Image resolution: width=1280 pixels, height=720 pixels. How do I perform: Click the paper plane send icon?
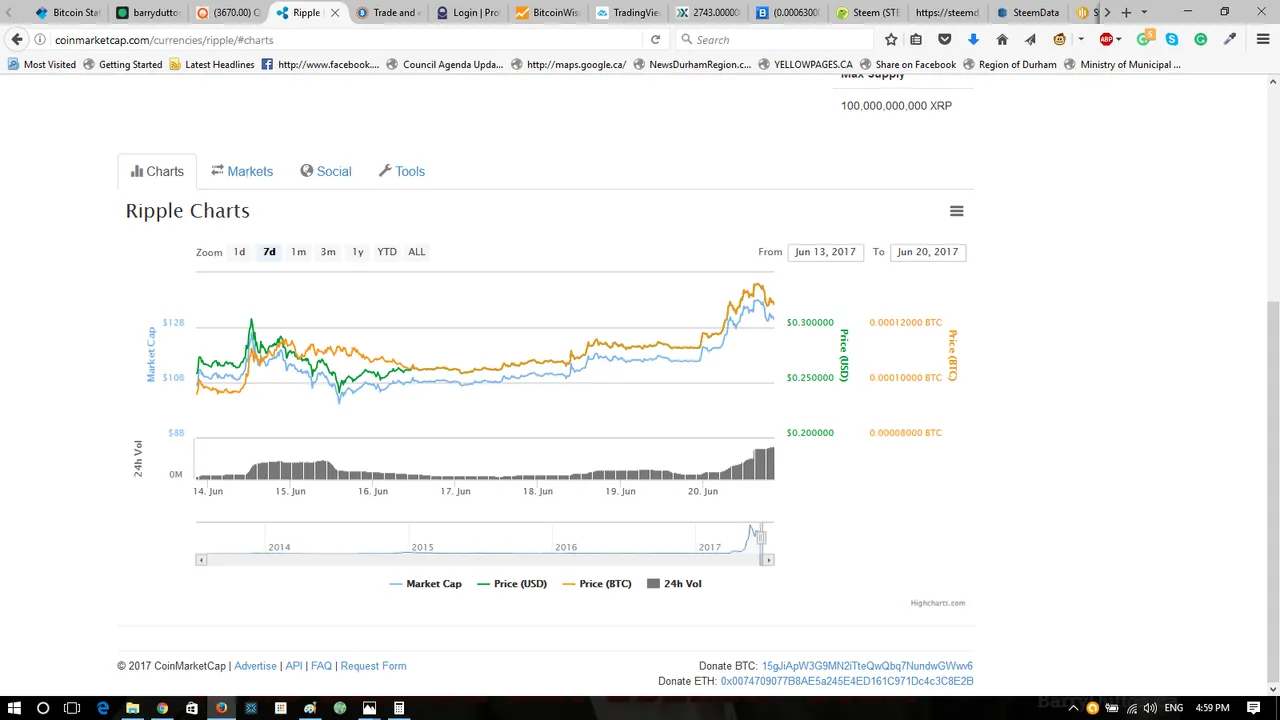click(1031, 40)
